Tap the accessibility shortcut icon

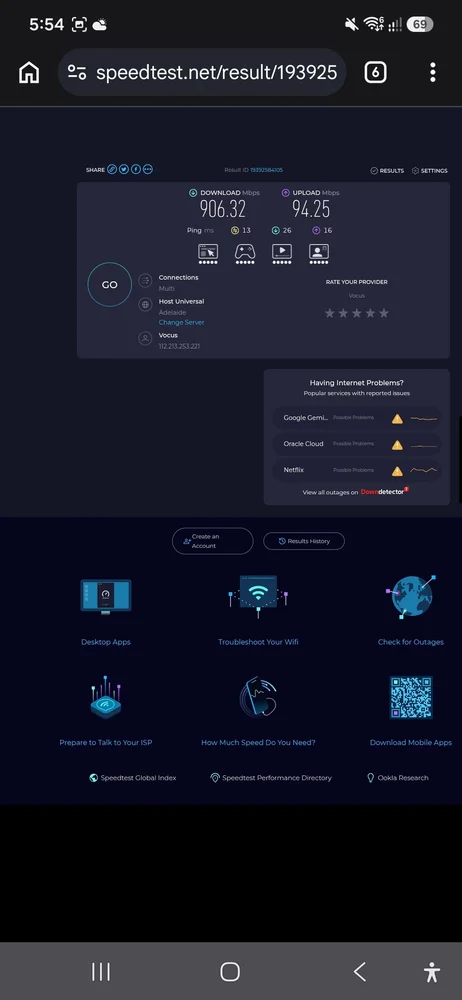(432, 972)
